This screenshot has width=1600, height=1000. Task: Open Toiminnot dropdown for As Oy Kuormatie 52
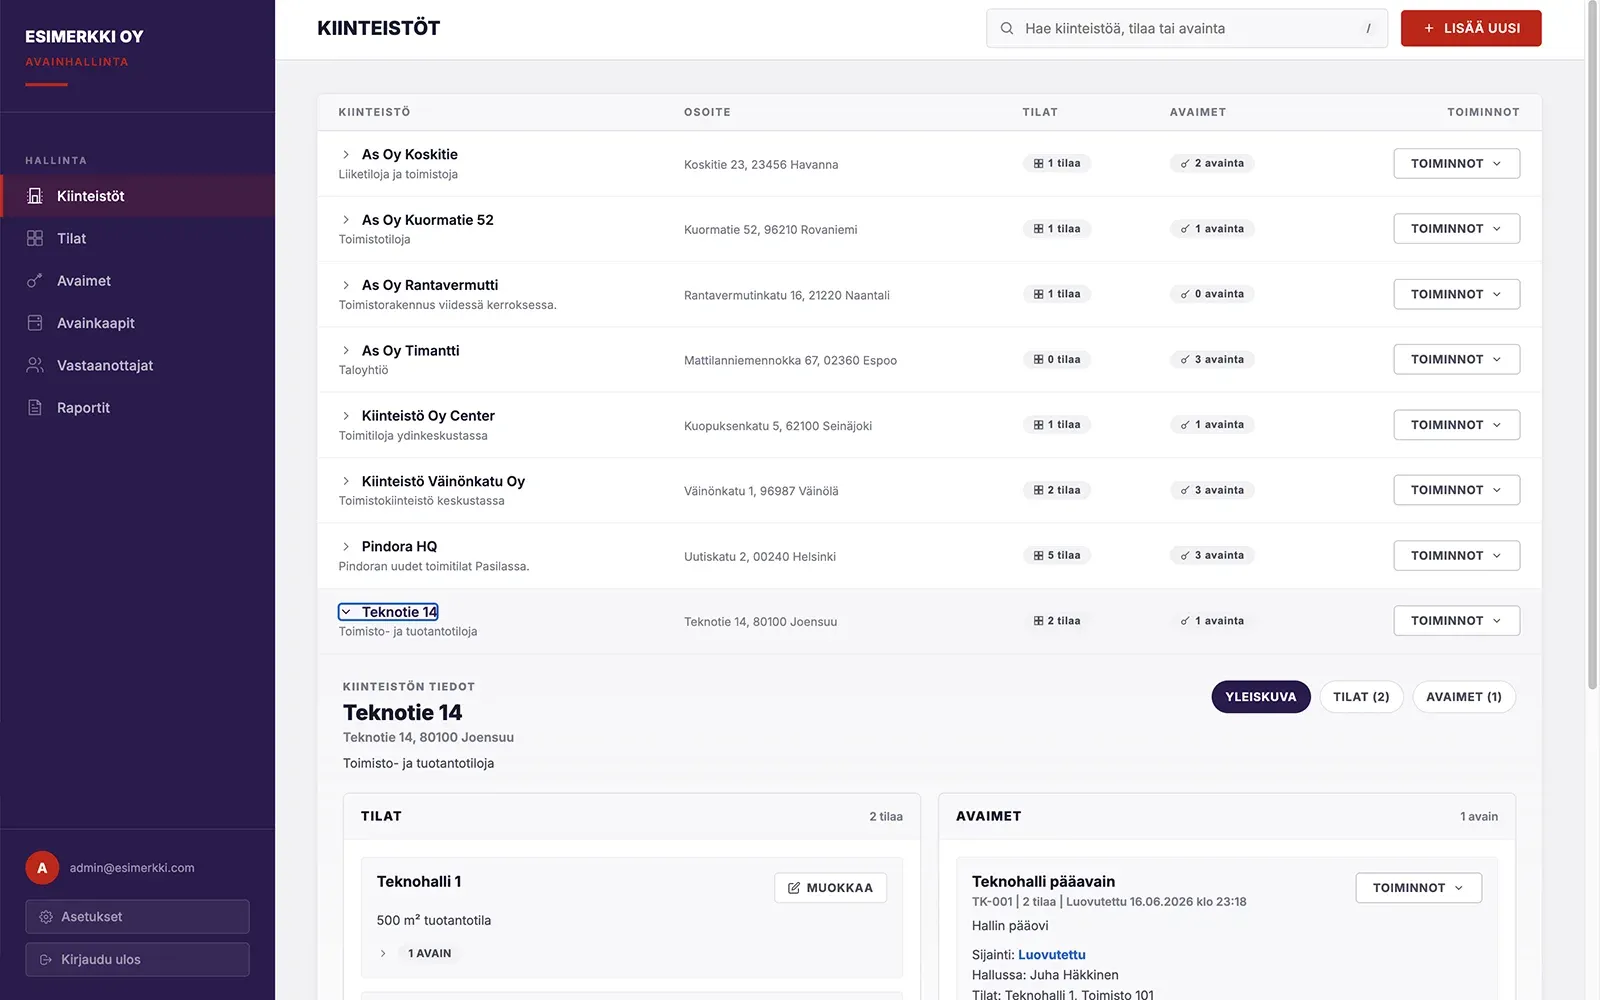(x=1456, y=229)
